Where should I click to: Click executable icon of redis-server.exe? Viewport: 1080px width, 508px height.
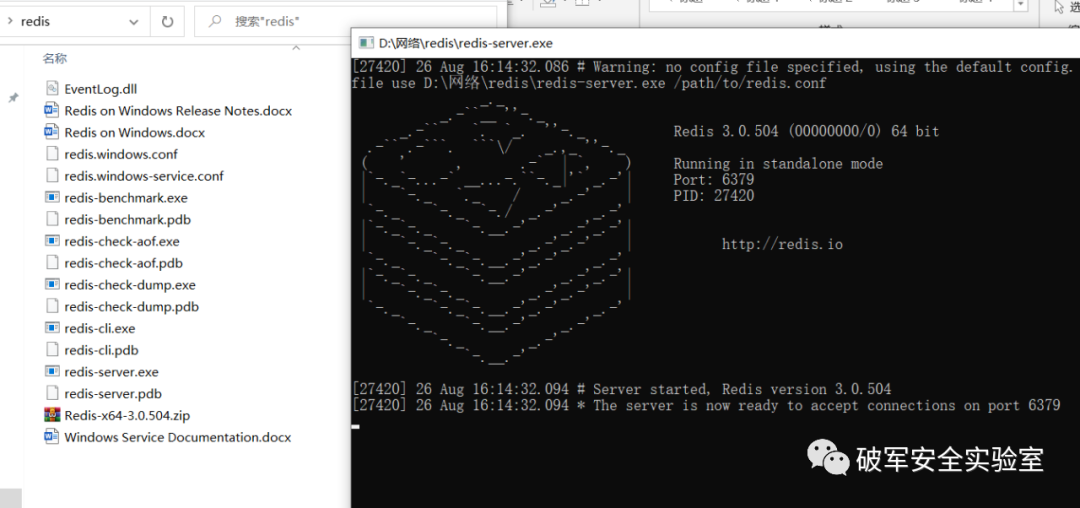[52, 372]
